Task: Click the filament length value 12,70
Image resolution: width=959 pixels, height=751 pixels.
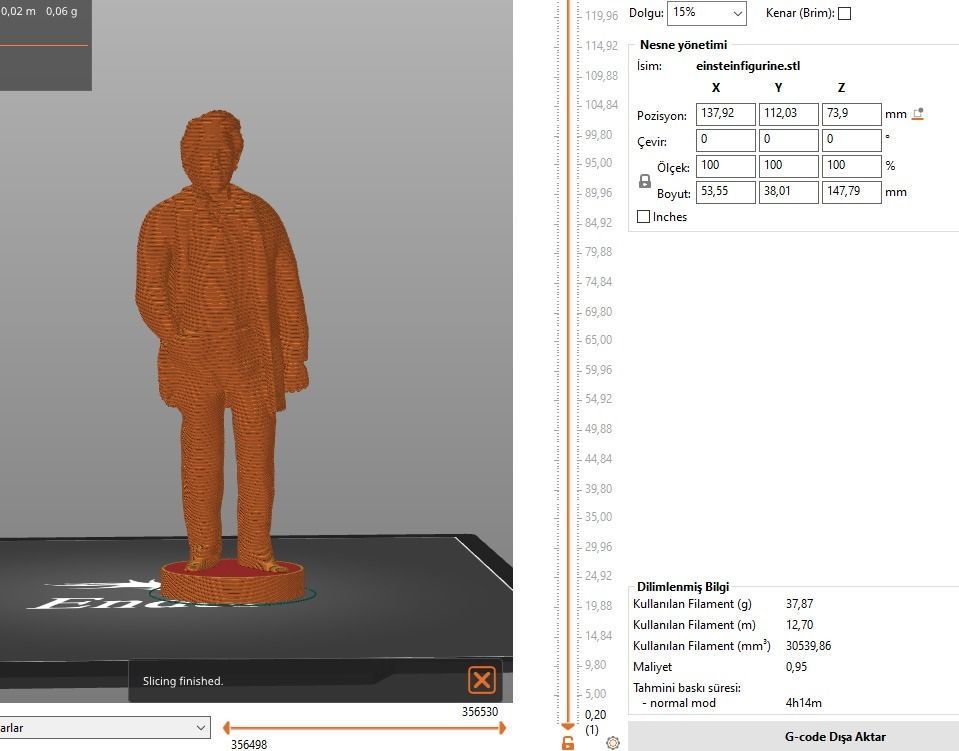Action: point(799,624)
